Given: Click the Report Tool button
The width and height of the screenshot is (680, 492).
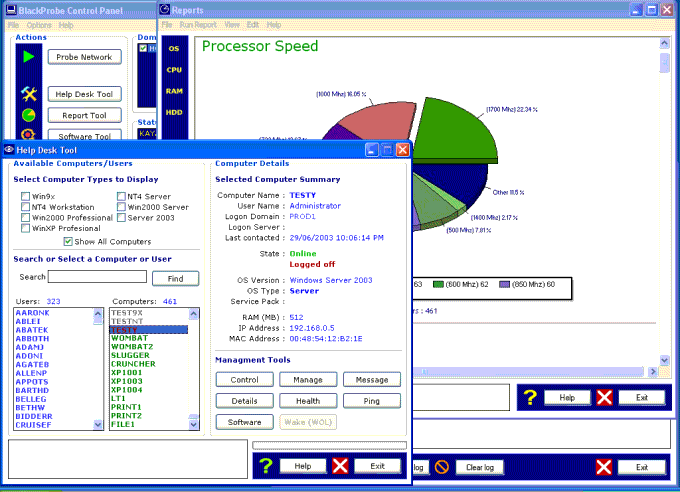Looking at the screenshot, I should (x=84, y=115).
